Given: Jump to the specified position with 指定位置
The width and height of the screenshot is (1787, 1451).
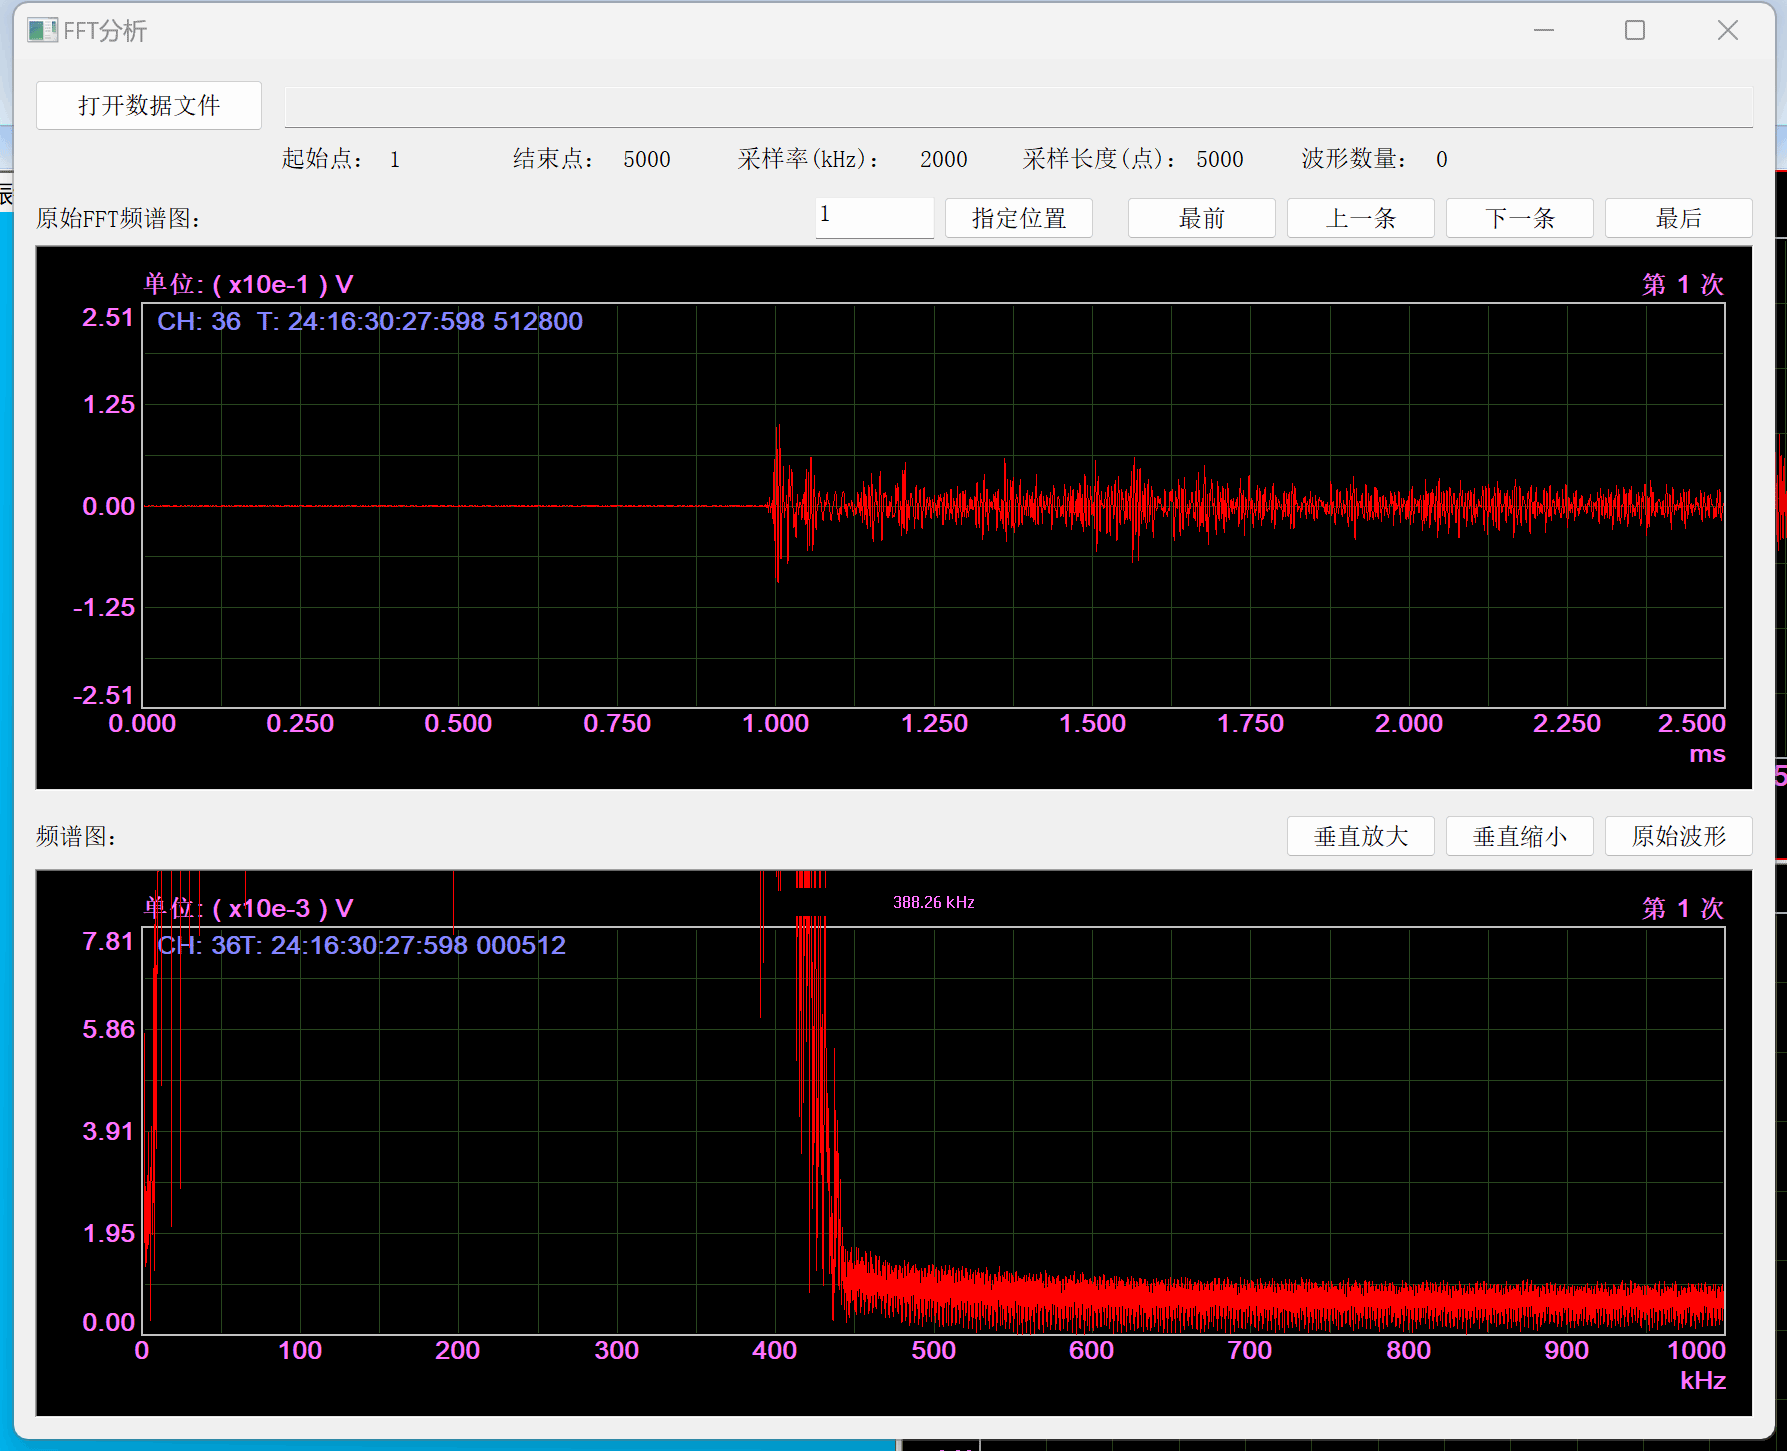Looking at the screenshot, I should pos(1018,218).
